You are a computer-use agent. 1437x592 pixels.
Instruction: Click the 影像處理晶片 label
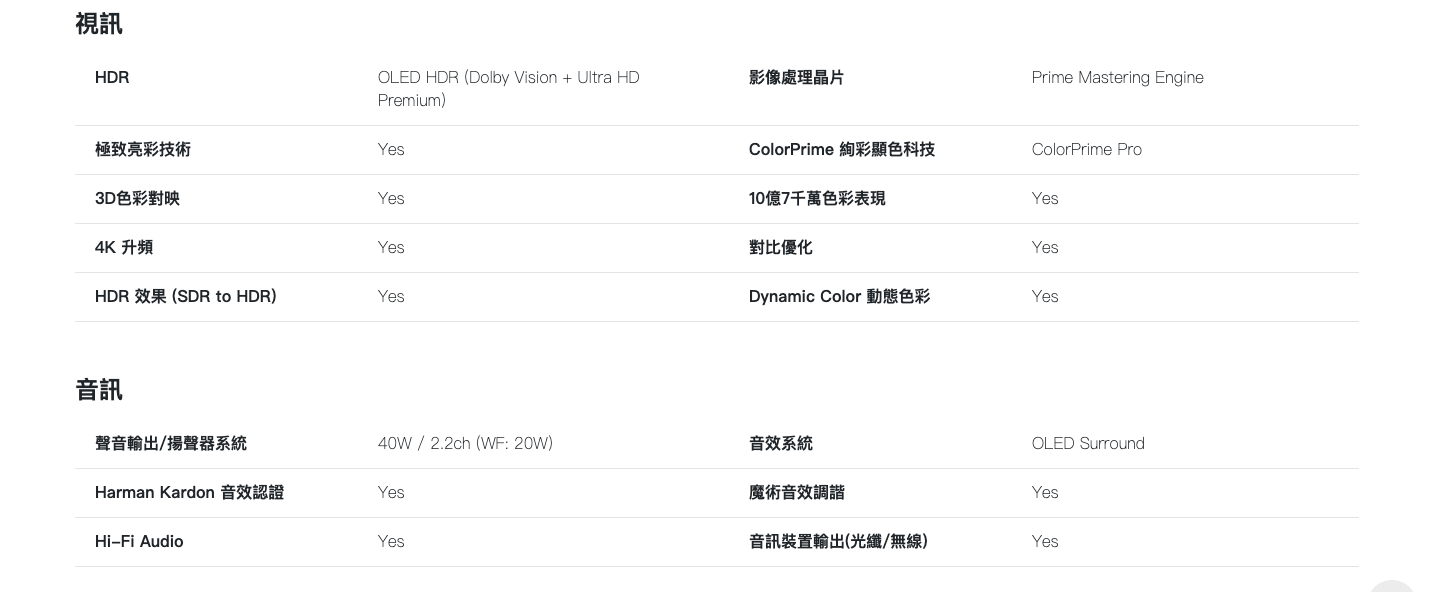[796, 77]
